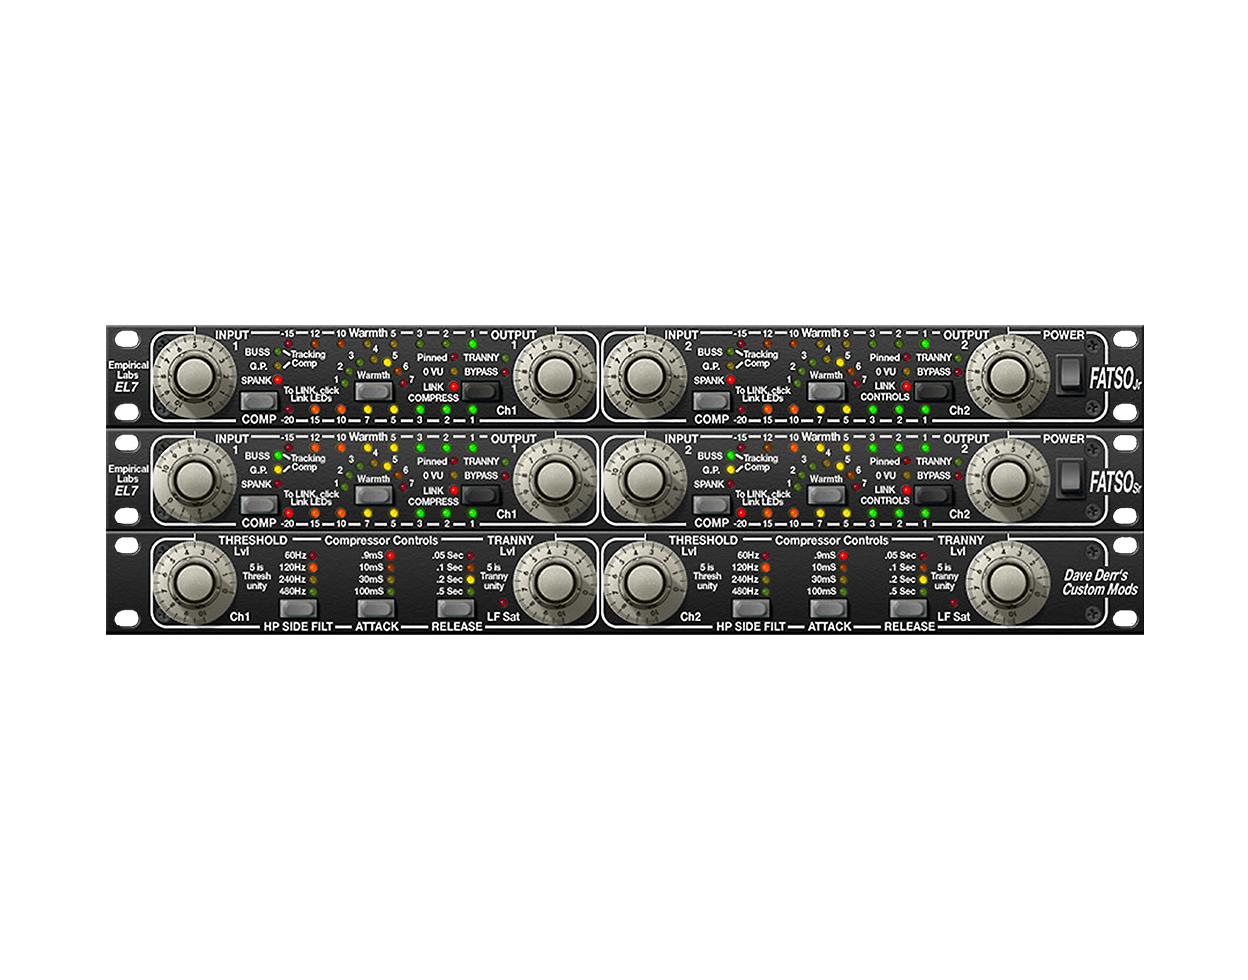
Task: Click the Ch1 .2 Sec release LED
Action: [471, 579]
